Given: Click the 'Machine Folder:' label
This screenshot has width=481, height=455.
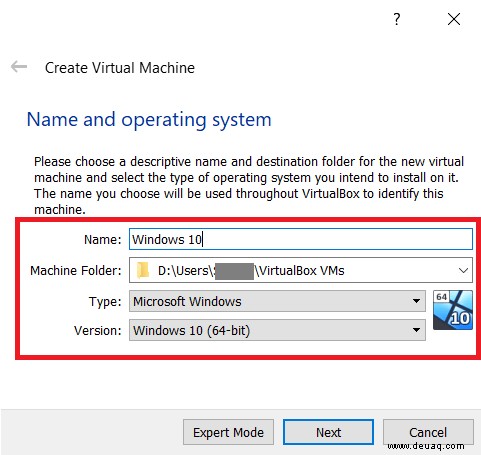Looking at the screenshot, I should click(x=76, y=270).
